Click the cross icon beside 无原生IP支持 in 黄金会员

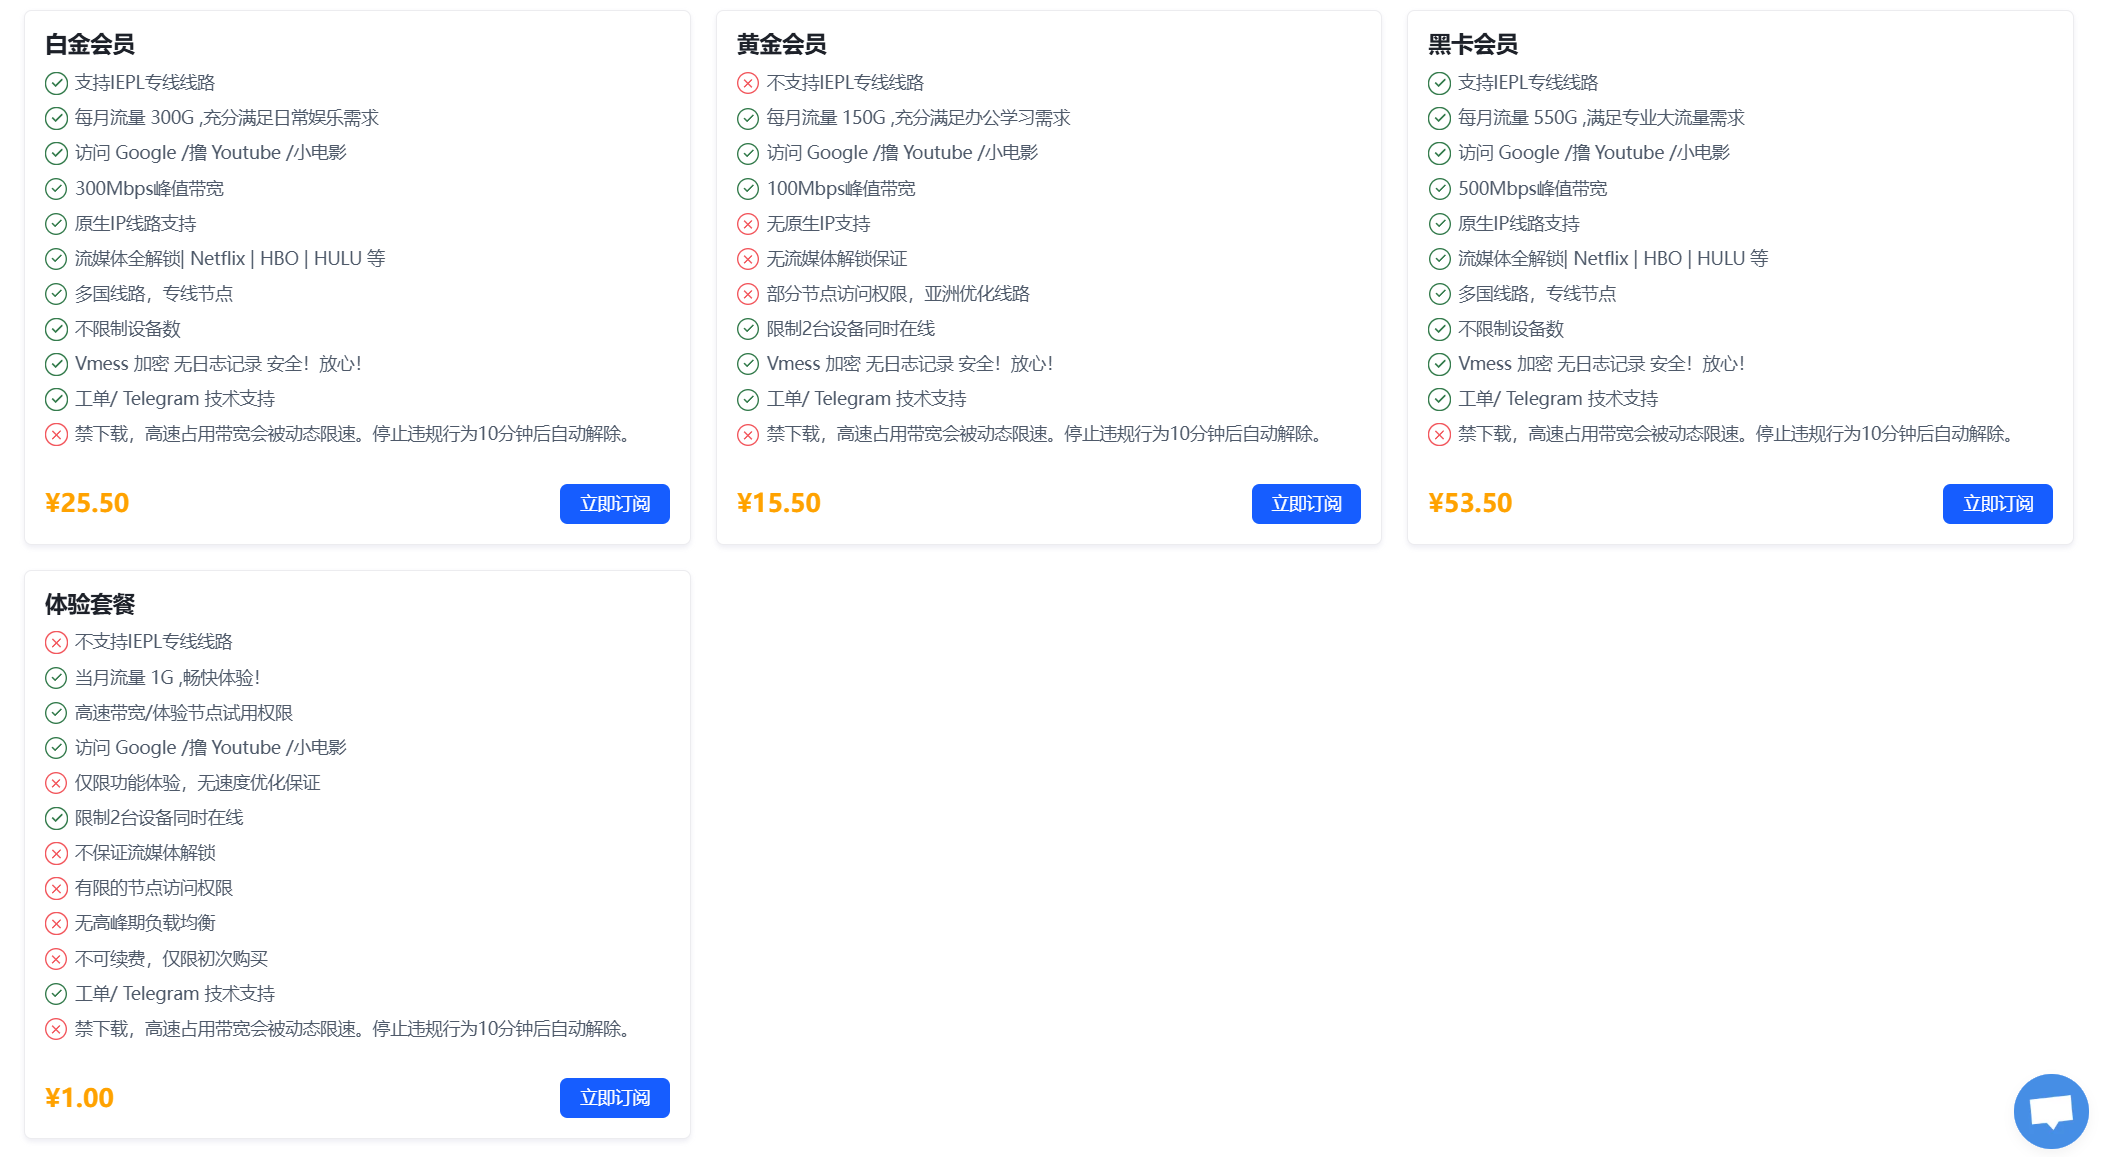click(x=748, y=223)
